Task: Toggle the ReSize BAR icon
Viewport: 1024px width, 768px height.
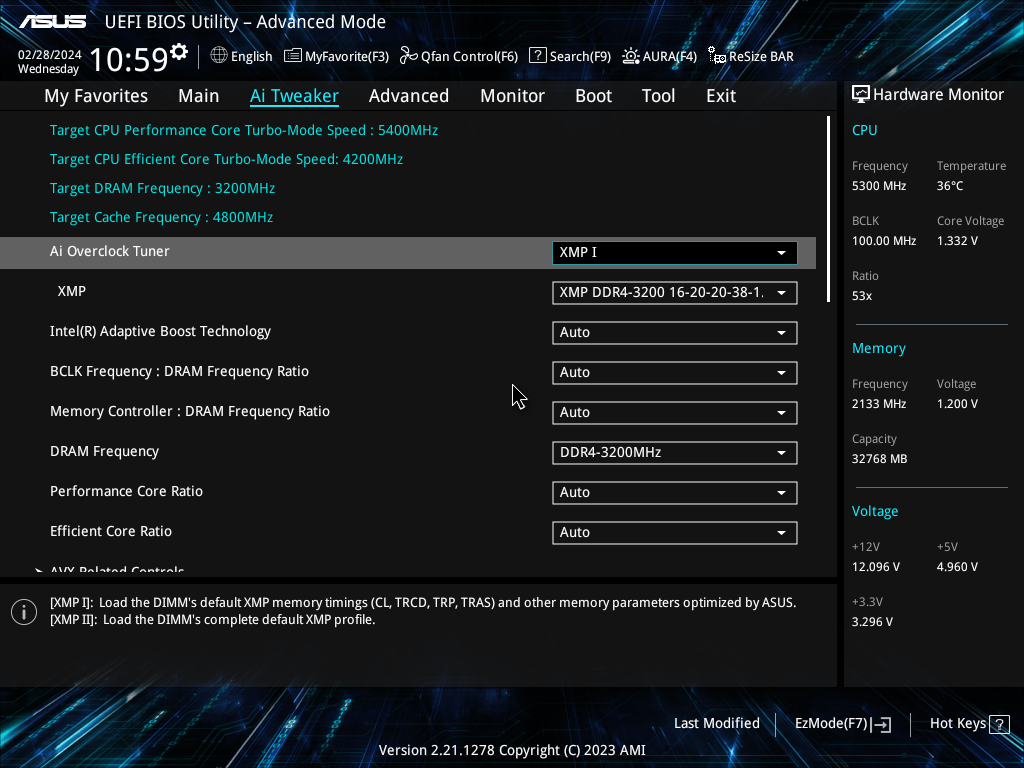Action: click(x=717, y=56)
